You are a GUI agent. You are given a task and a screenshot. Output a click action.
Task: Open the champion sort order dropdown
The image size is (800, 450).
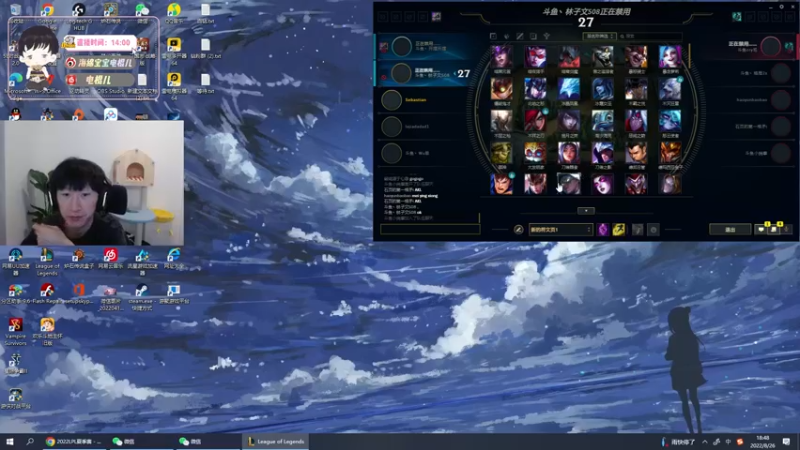click(599, 36)
